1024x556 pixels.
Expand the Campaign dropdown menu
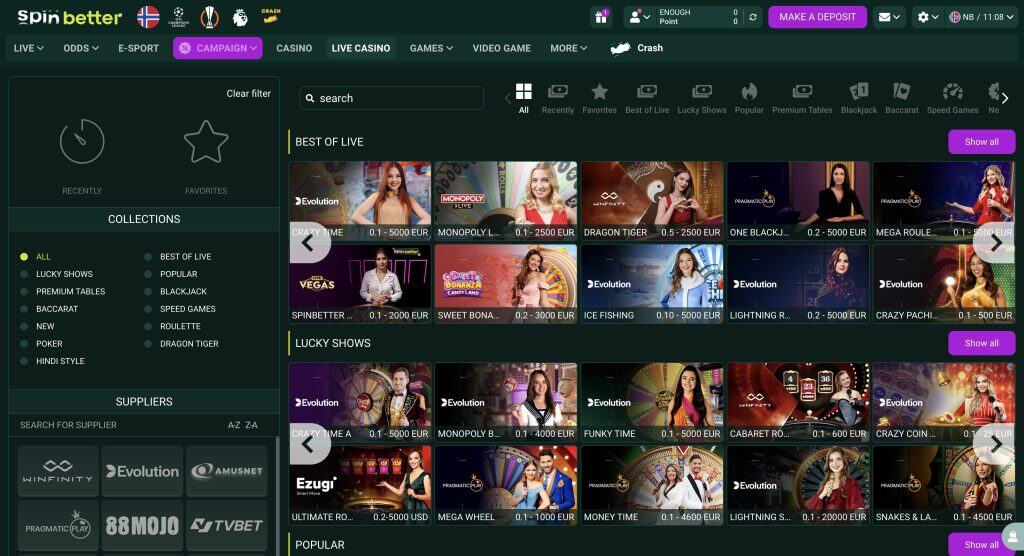click(x=217, y=48)
